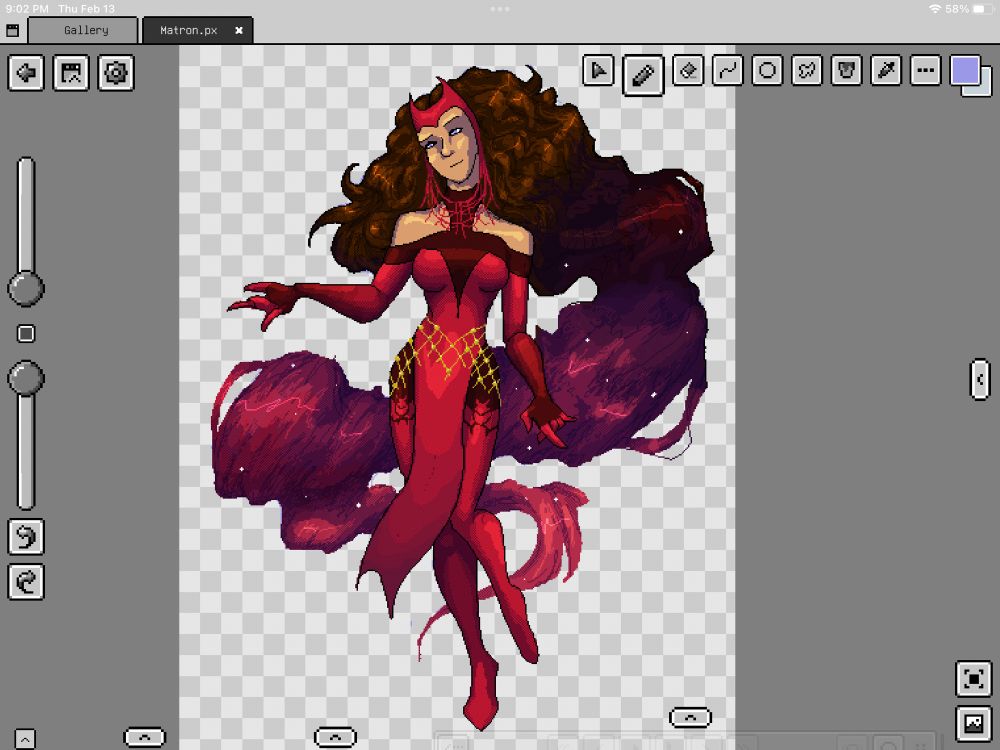Tap the three dots multitasking indicator

click(x=499, y=9)
